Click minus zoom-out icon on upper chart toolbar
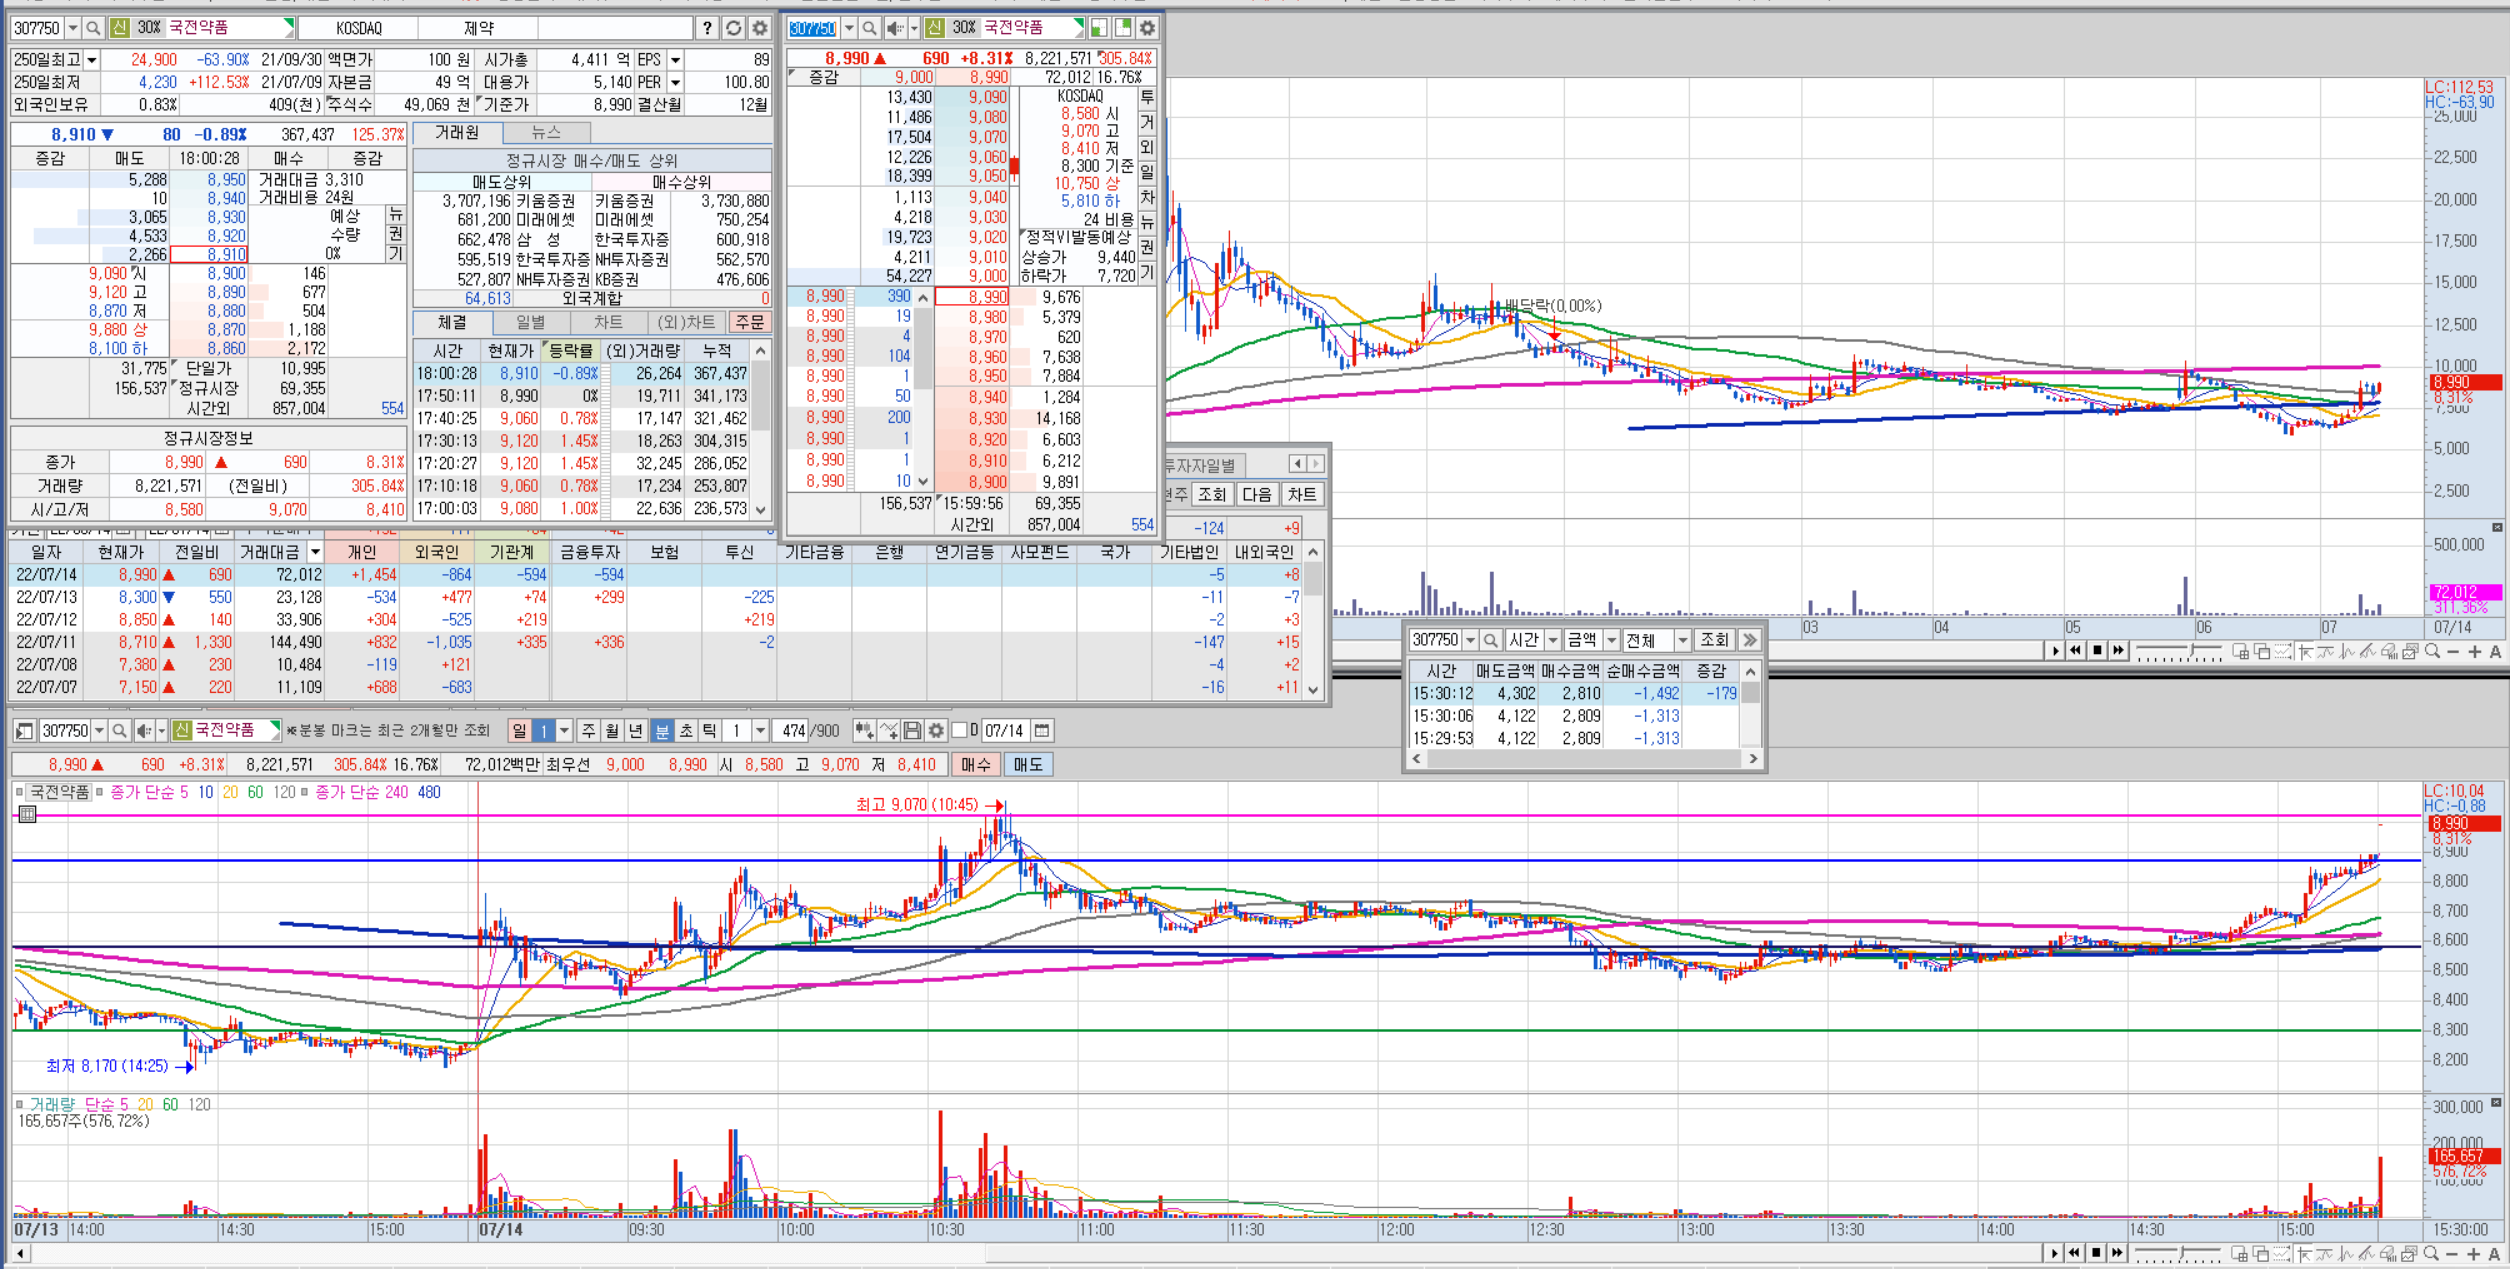The image size is (2510, 1269). (2453, 651)
